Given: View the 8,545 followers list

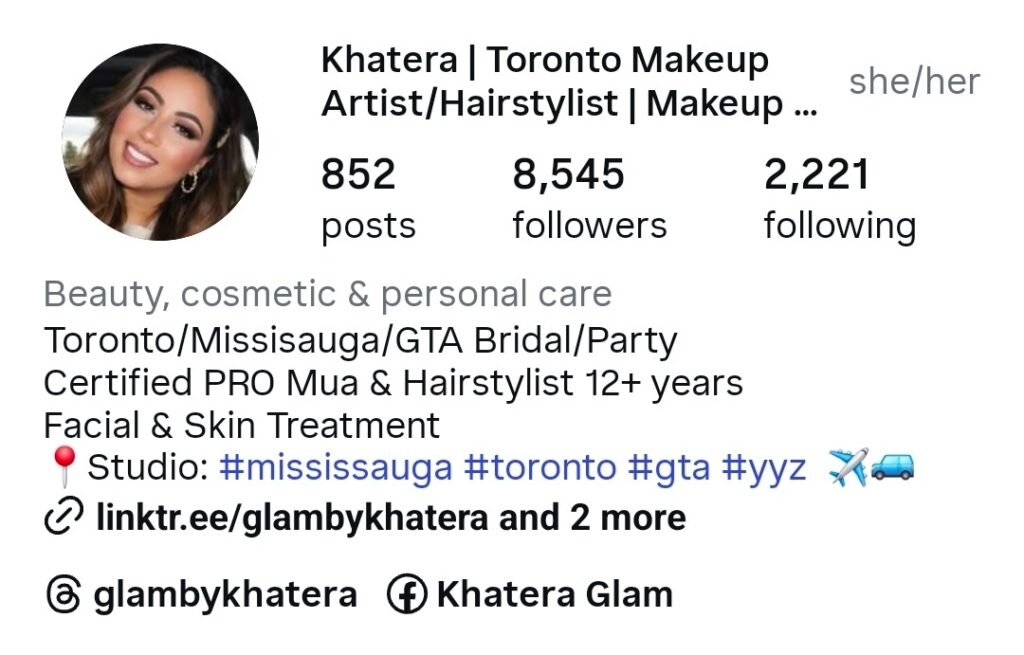Looking at the screenshot, I should 589,199.
